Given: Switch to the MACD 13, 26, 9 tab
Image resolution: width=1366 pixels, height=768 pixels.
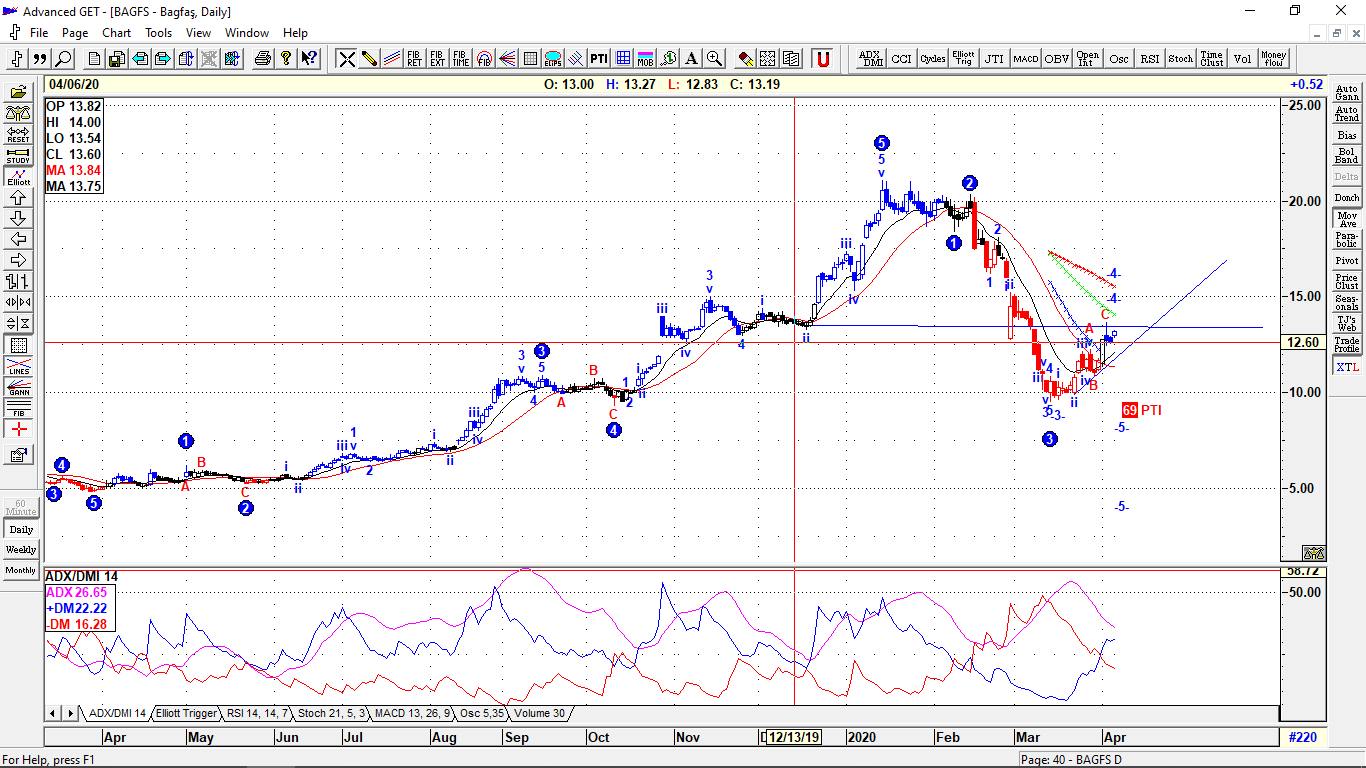Looking at the screenshot, I should [x=413, y=713].
